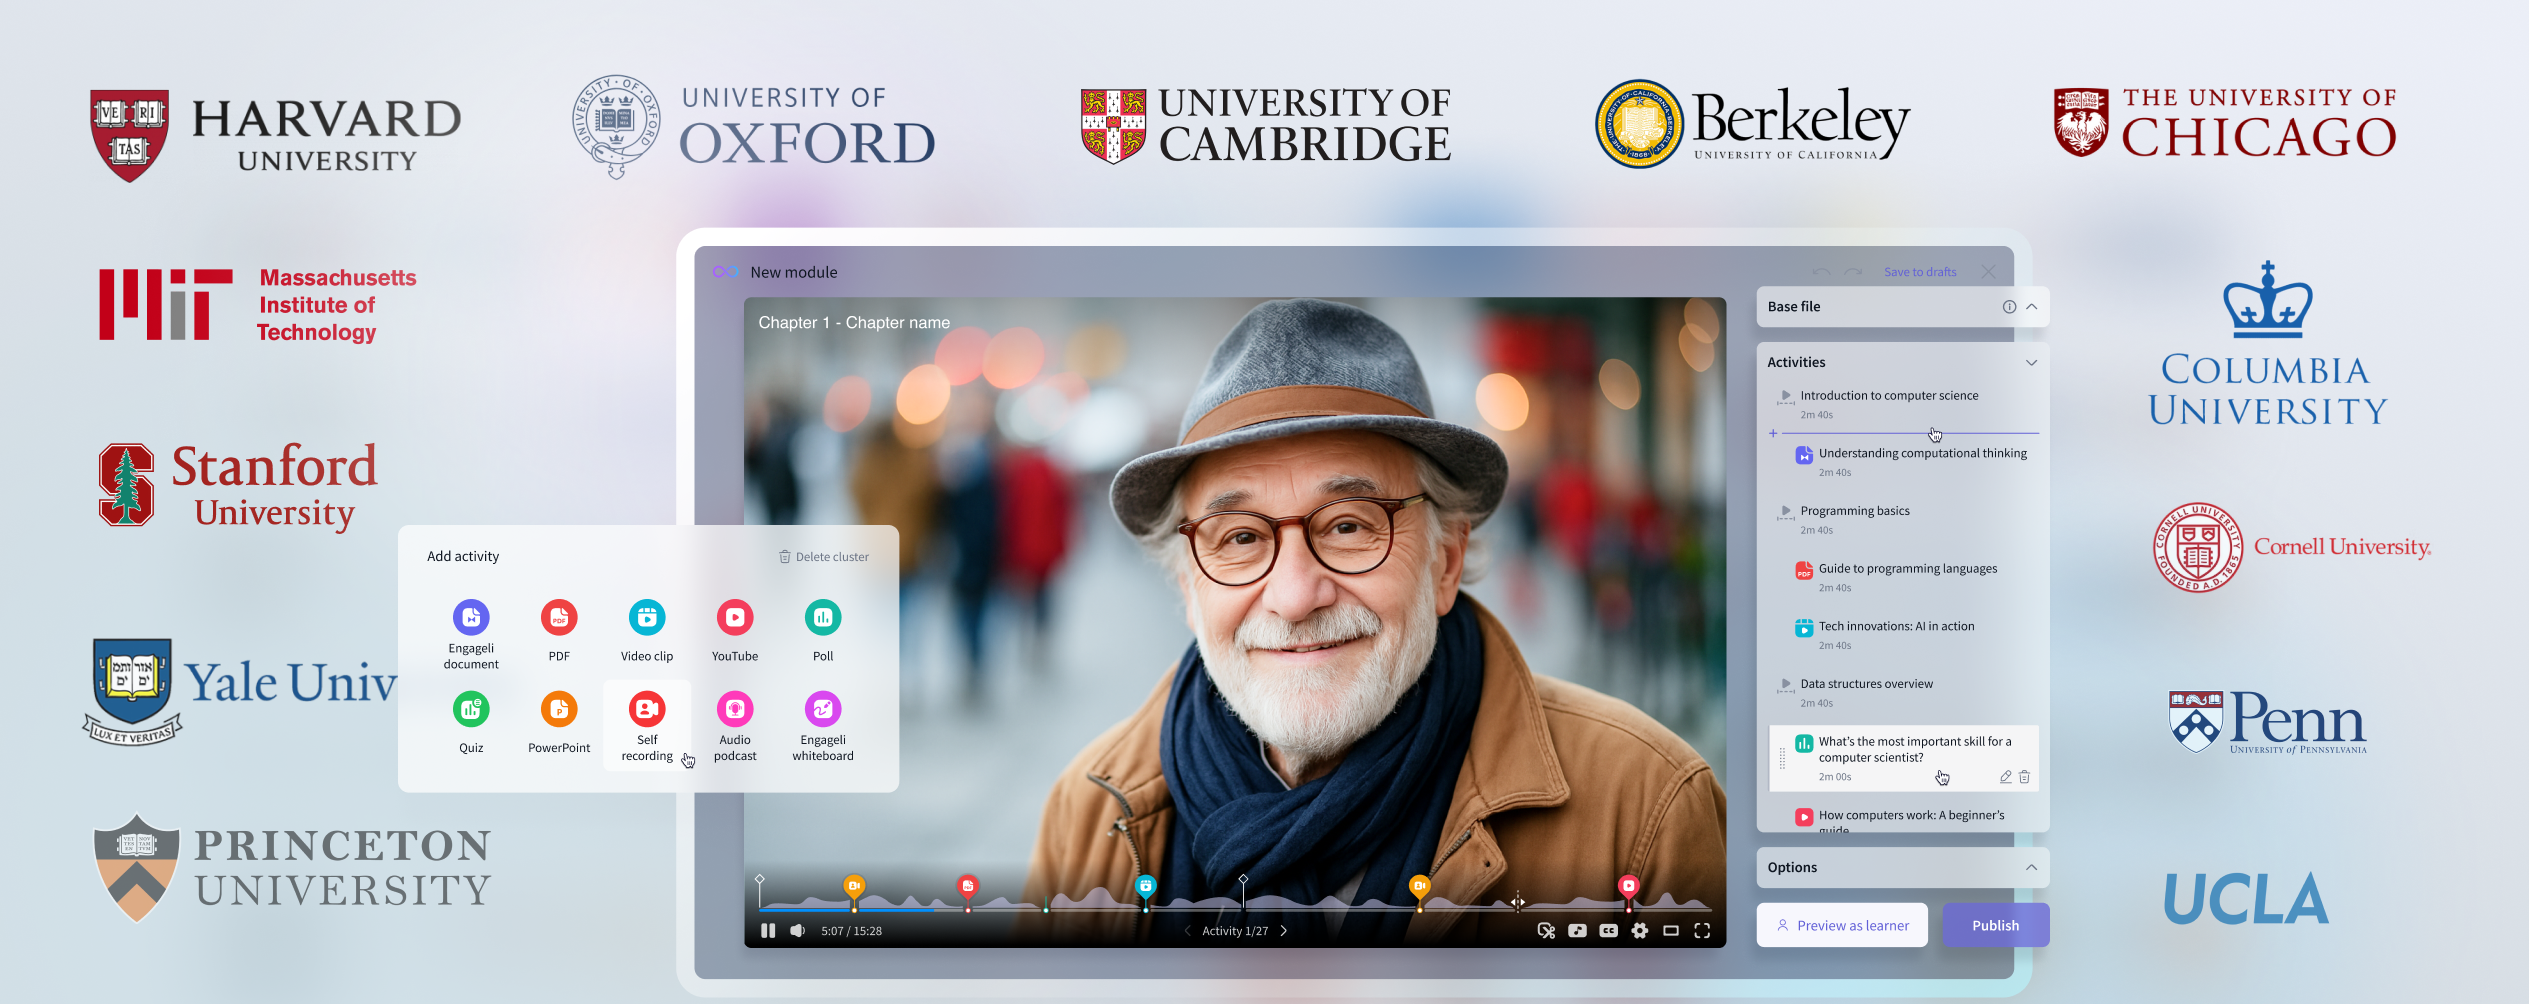This screenshot has width=2529, height=1004.
Task: Click the video progress bar
Action: 1235,909
